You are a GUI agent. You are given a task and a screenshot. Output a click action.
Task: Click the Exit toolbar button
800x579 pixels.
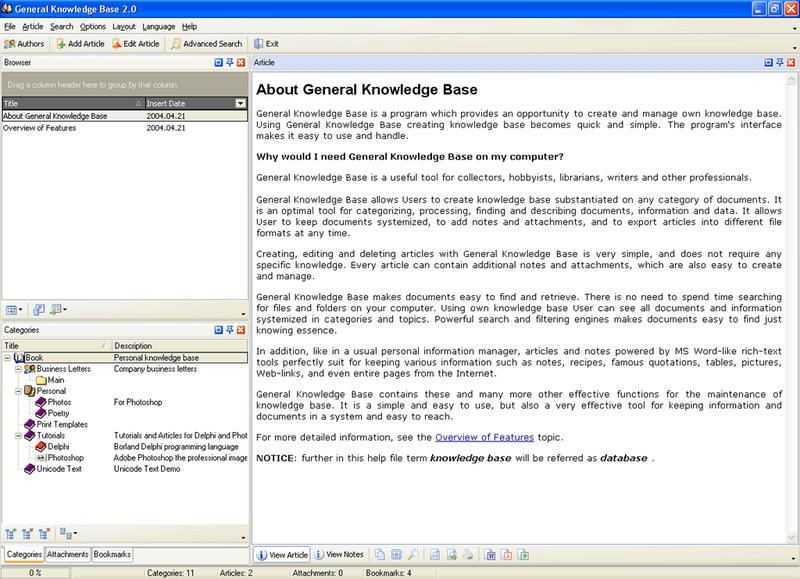(267, 44)
